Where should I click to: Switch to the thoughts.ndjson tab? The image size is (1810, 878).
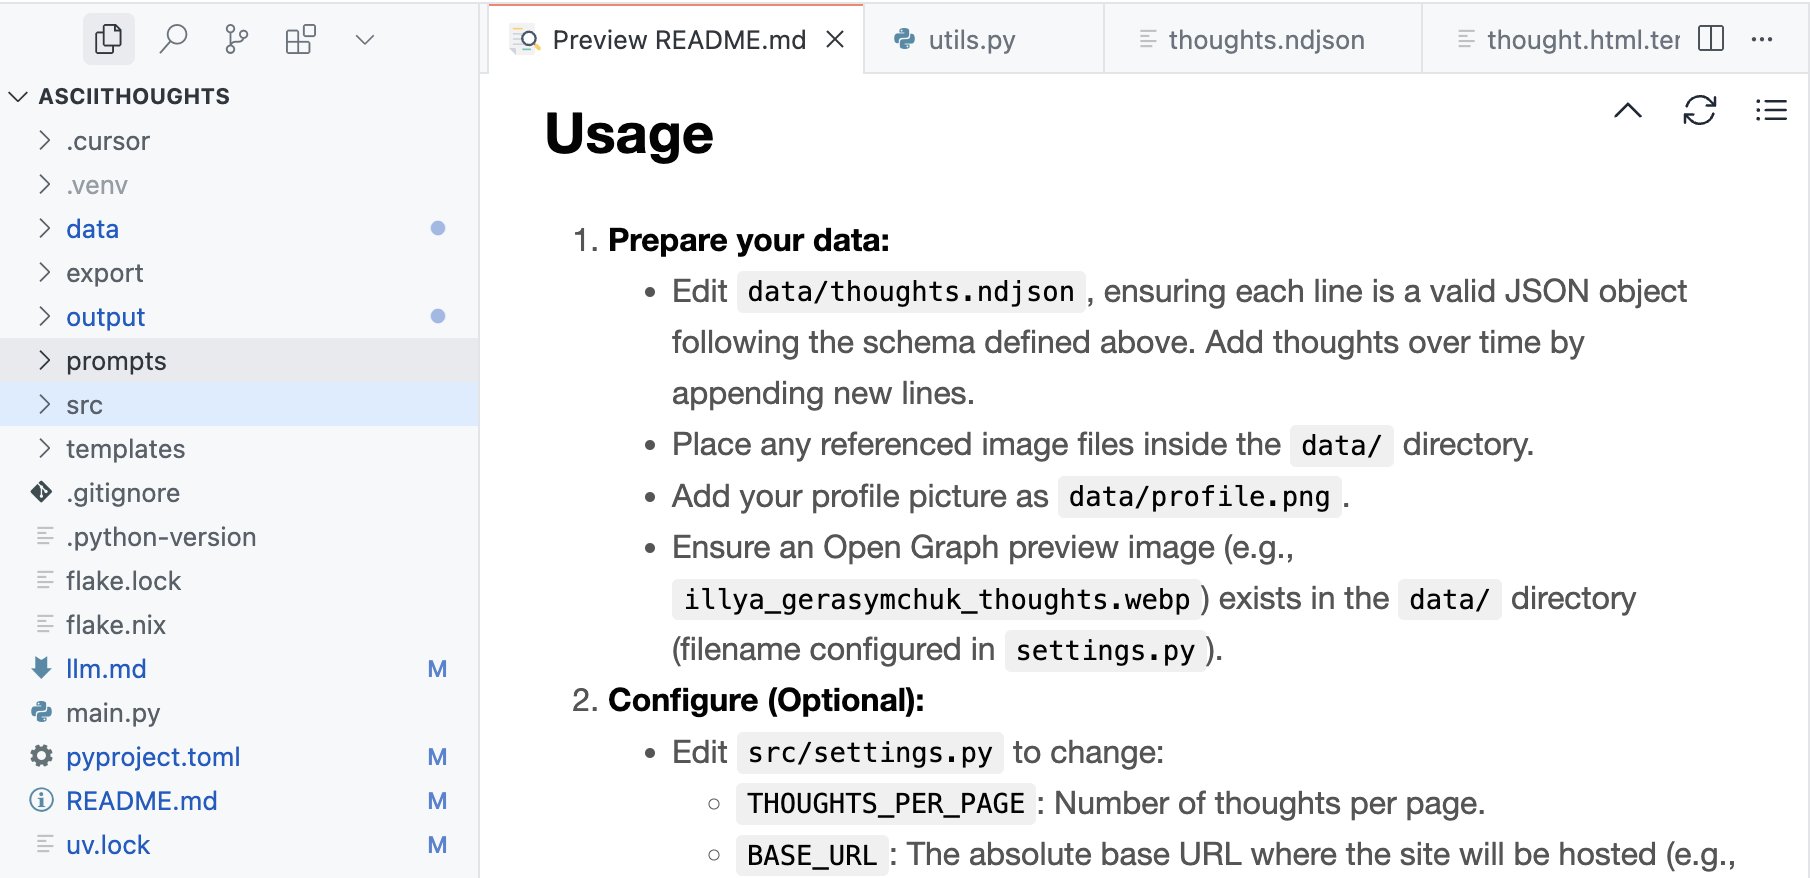click(1265, 40)
